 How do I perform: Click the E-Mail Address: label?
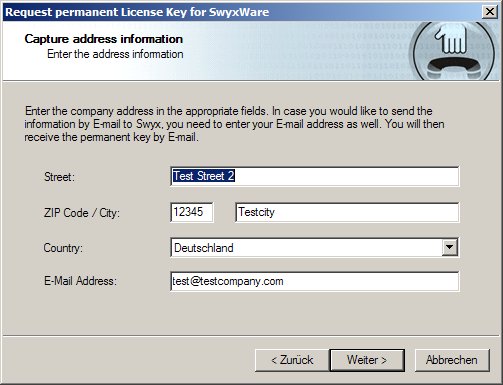pyautogui.click(x=80, y=281)
